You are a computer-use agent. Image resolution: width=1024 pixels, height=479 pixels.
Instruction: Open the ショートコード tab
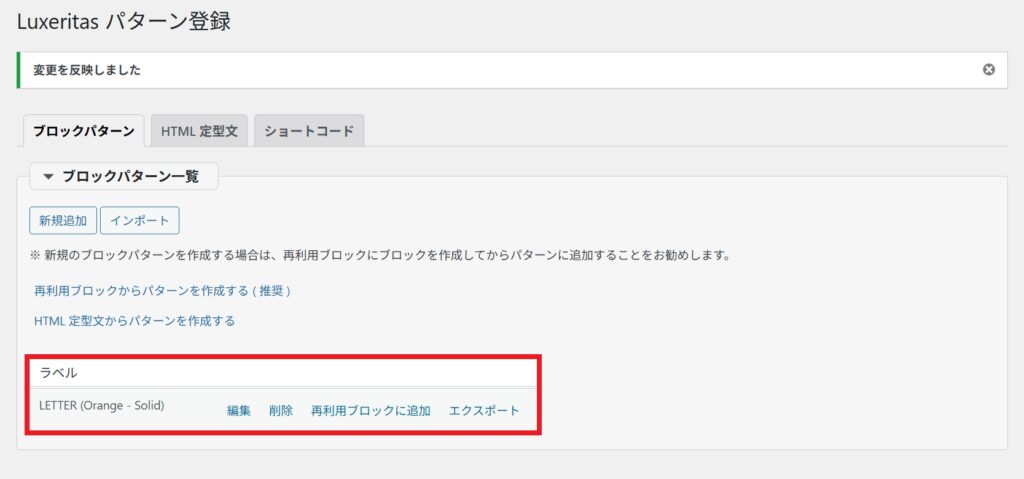(309, 131)
